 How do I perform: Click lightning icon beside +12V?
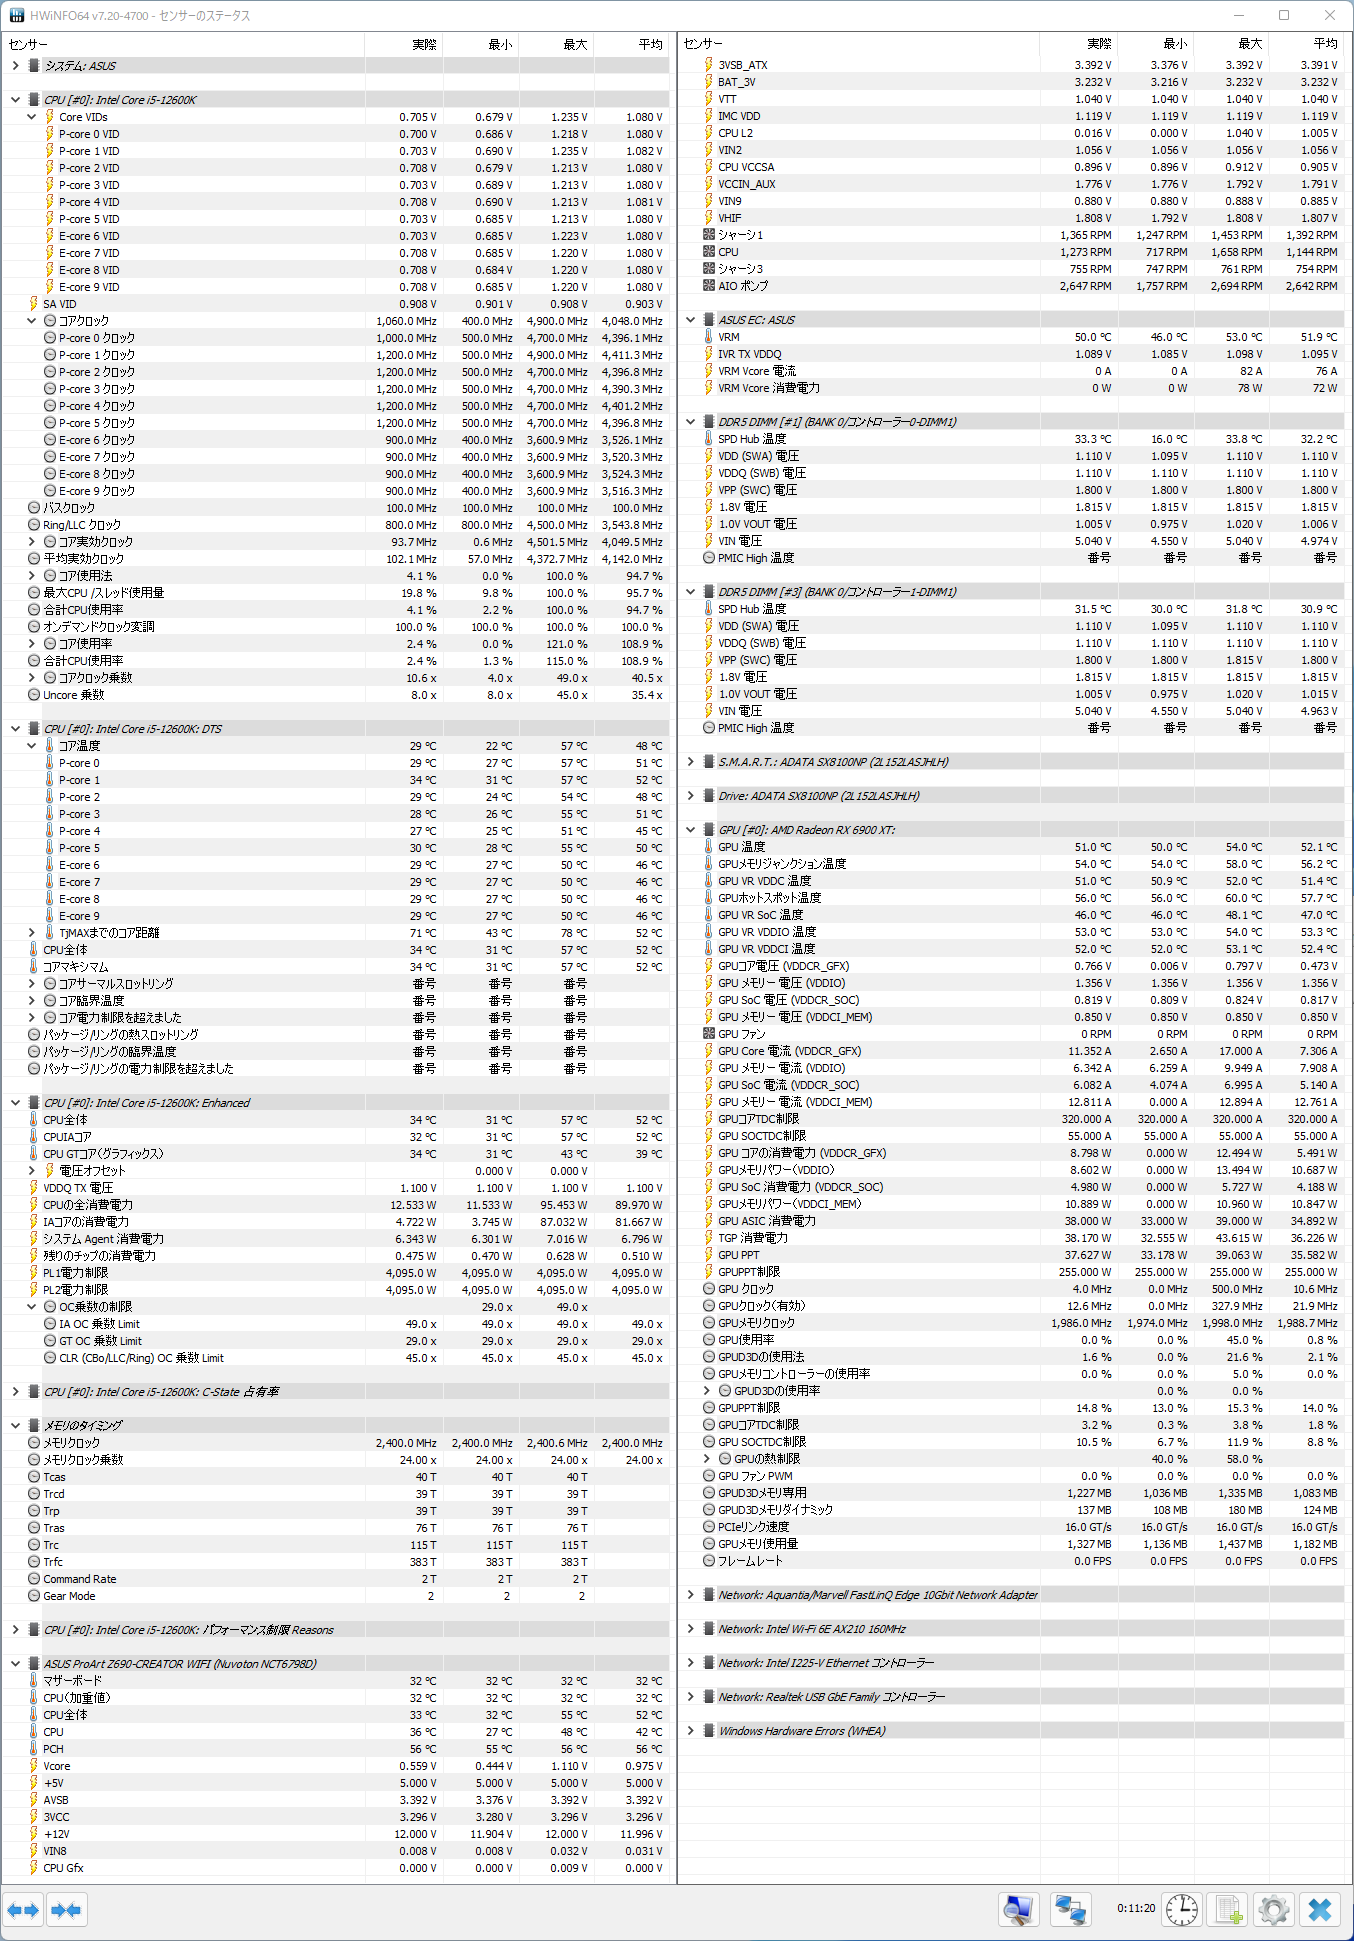[x=33, y=1834]
